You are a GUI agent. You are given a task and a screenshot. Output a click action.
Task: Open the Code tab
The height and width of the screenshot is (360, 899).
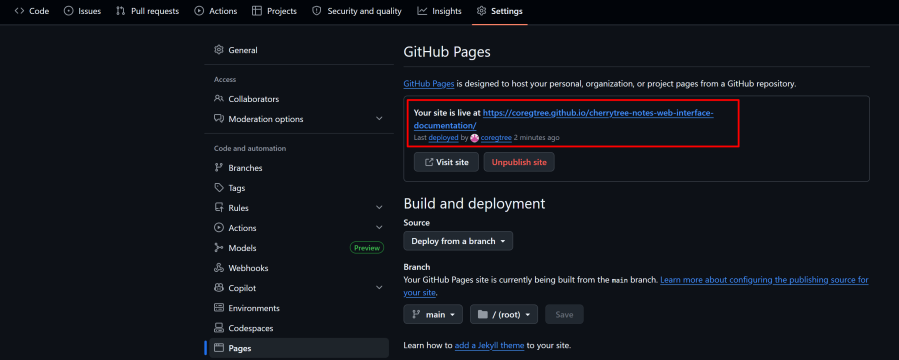point(32,11)
